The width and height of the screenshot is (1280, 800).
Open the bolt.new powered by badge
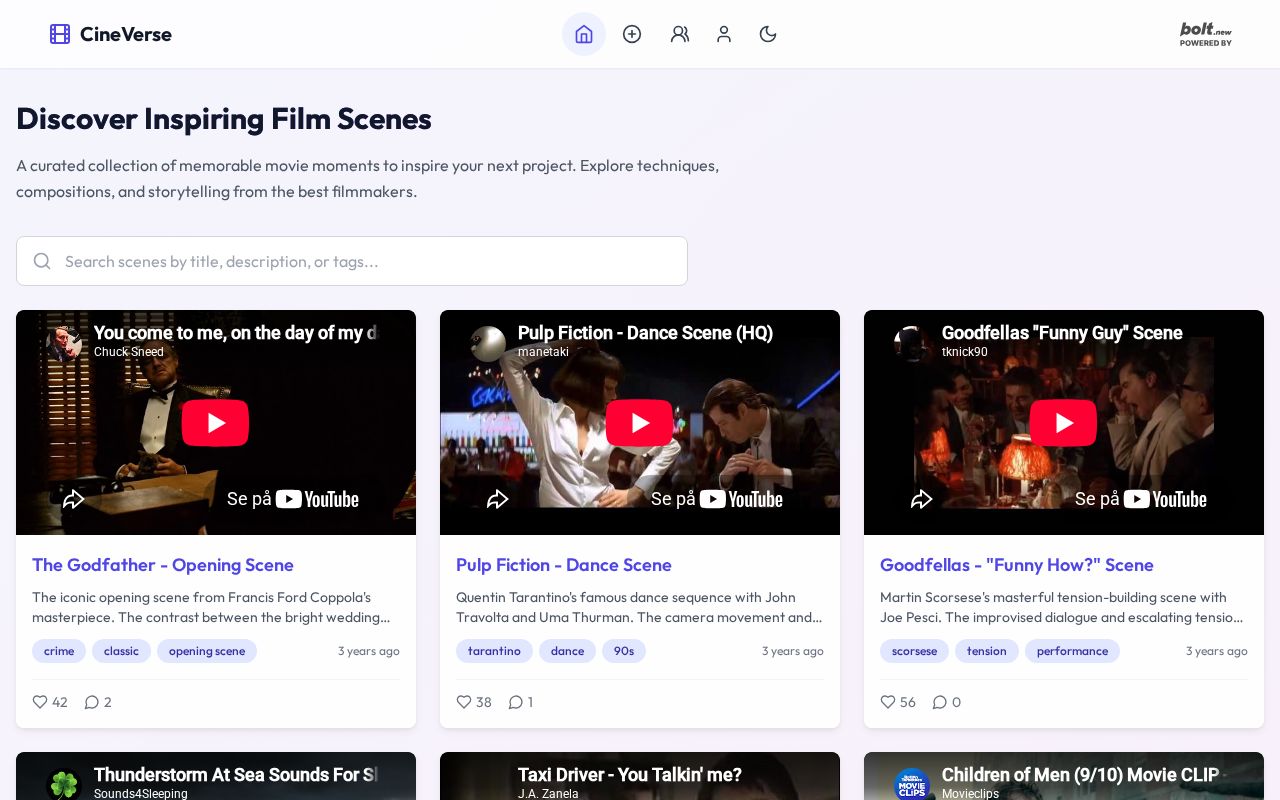pyautogui.click(x=1205, y=34)
